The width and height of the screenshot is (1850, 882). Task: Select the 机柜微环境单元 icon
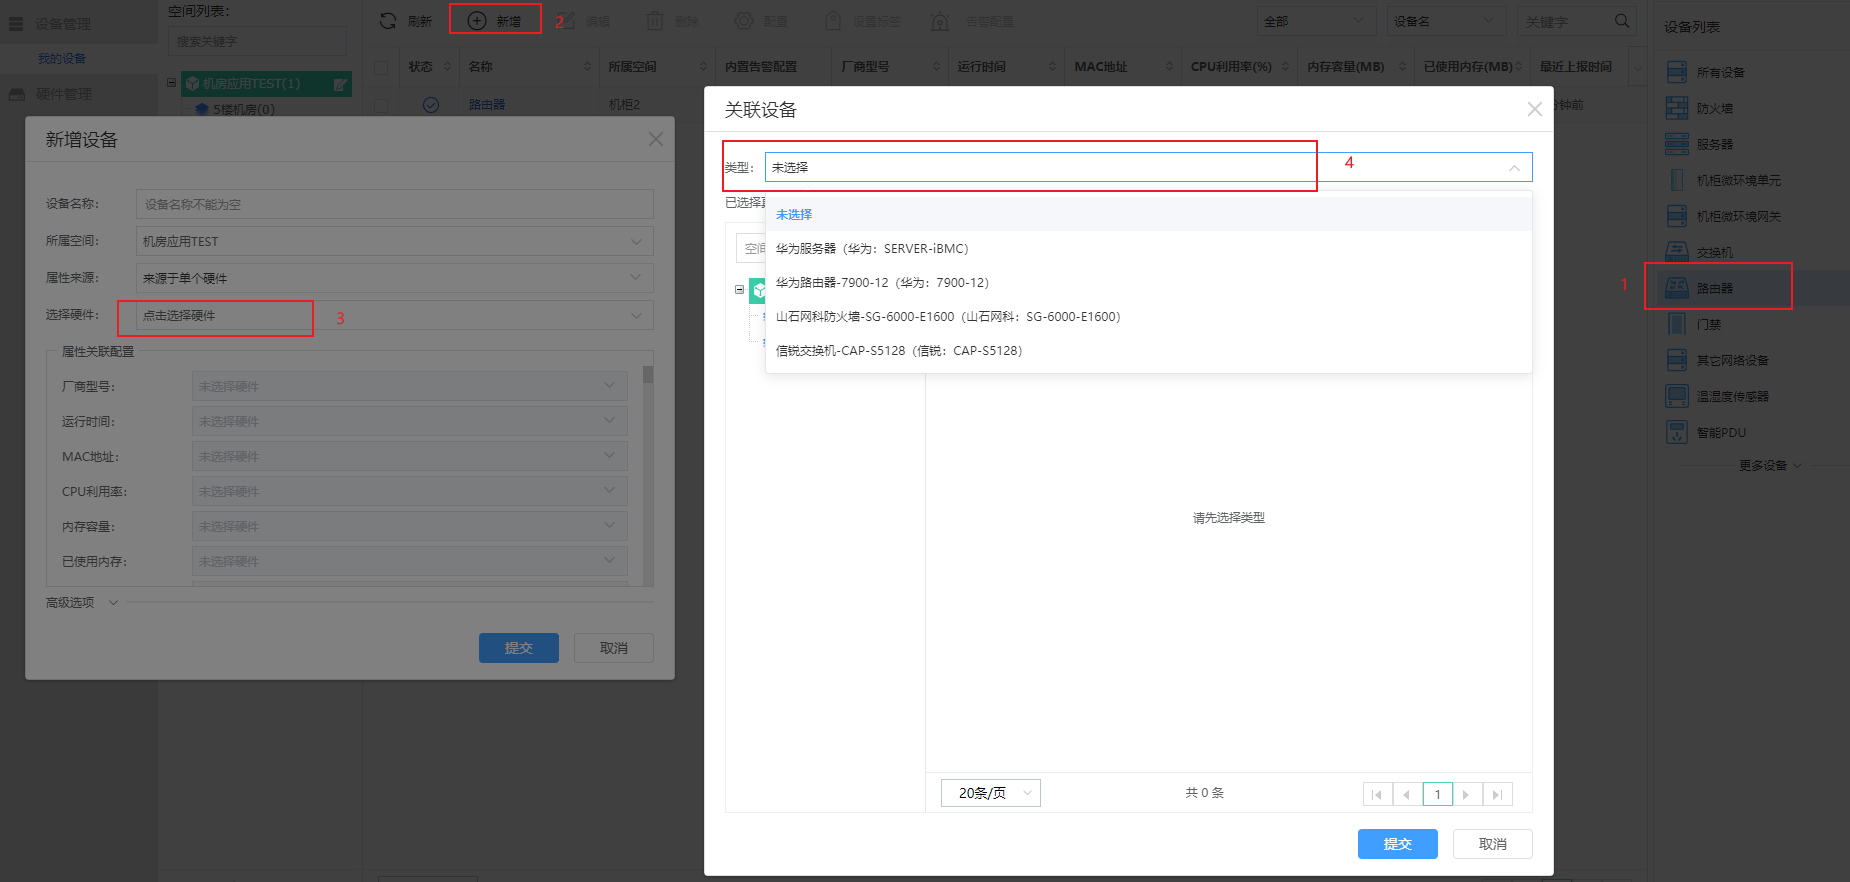coord(1677,180)
